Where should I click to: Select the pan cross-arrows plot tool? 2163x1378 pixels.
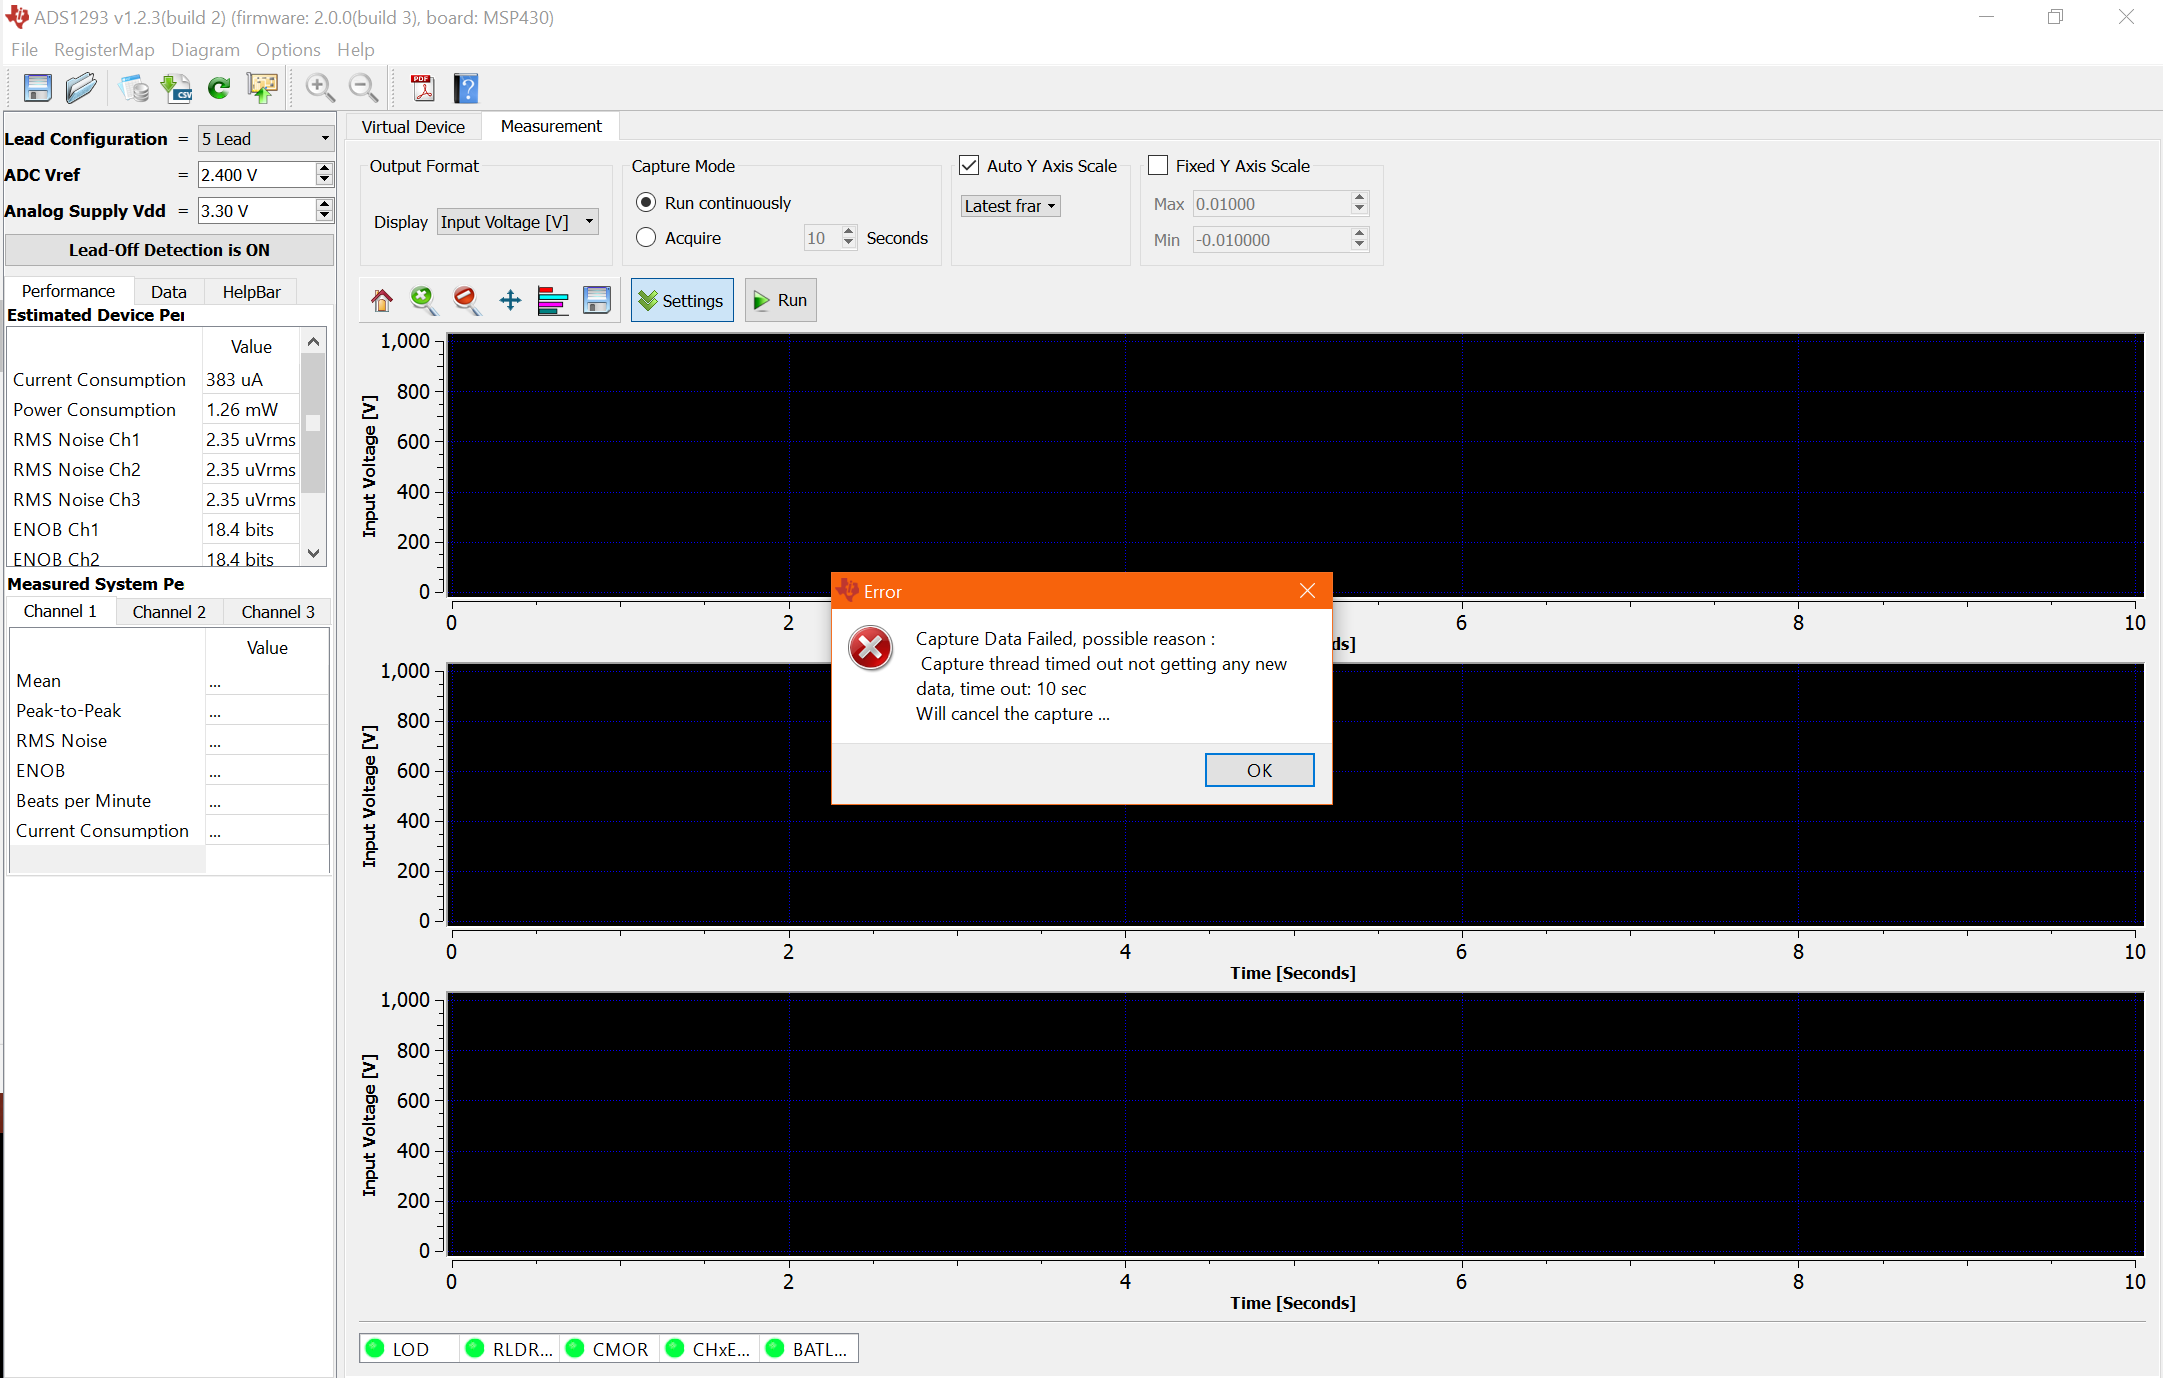tap(510, 300)
